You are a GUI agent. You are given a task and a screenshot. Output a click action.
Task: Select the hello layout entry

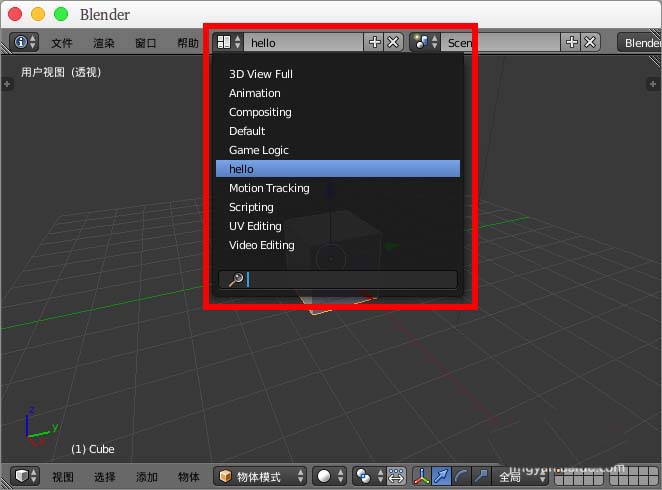(338, 169)
